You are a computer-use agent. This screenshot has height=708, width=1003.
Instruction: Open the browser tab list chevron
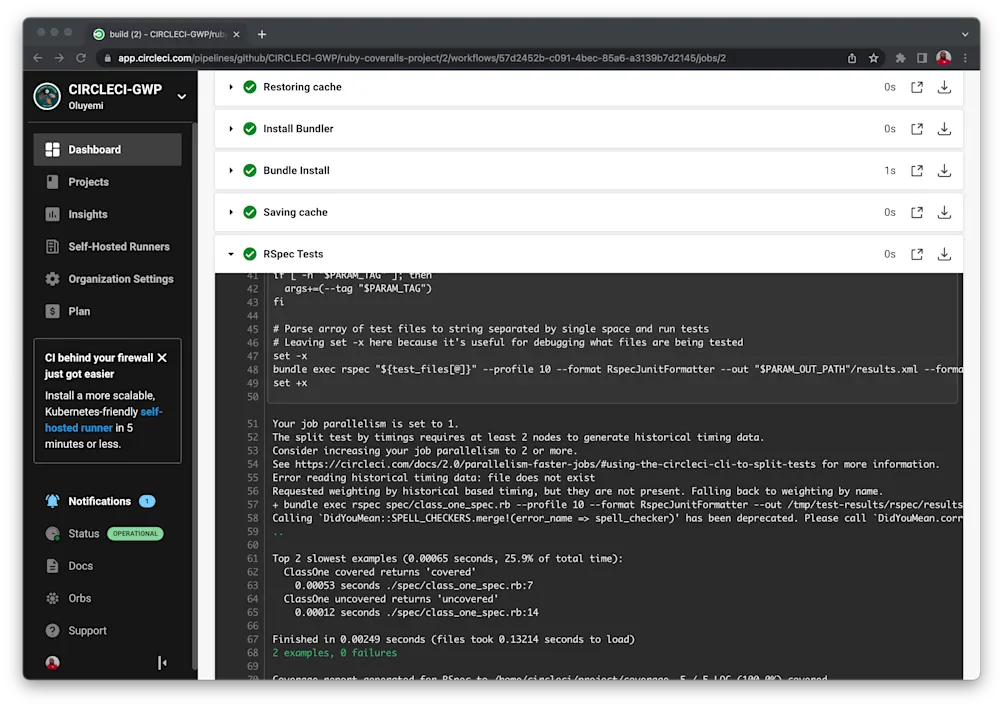(965, 35)
